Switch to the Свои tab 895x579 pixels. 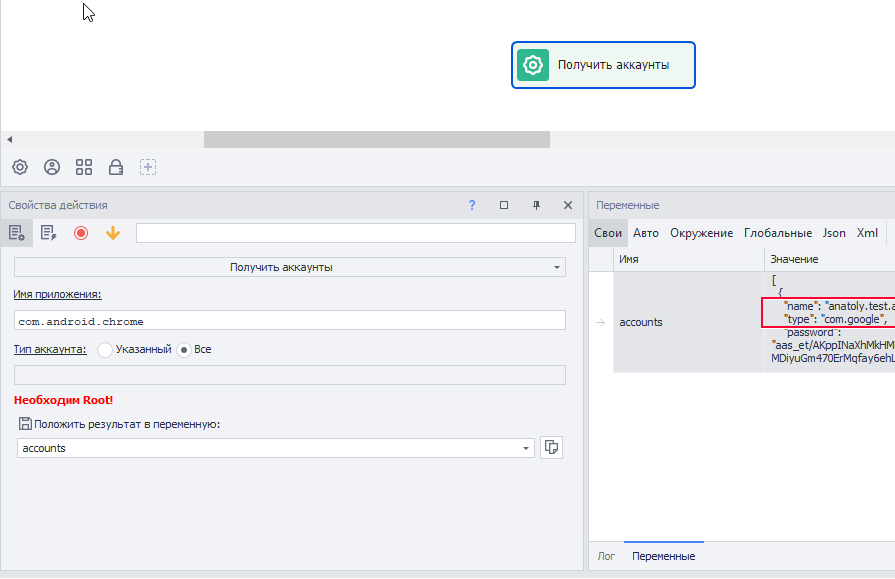pos(608,233)
